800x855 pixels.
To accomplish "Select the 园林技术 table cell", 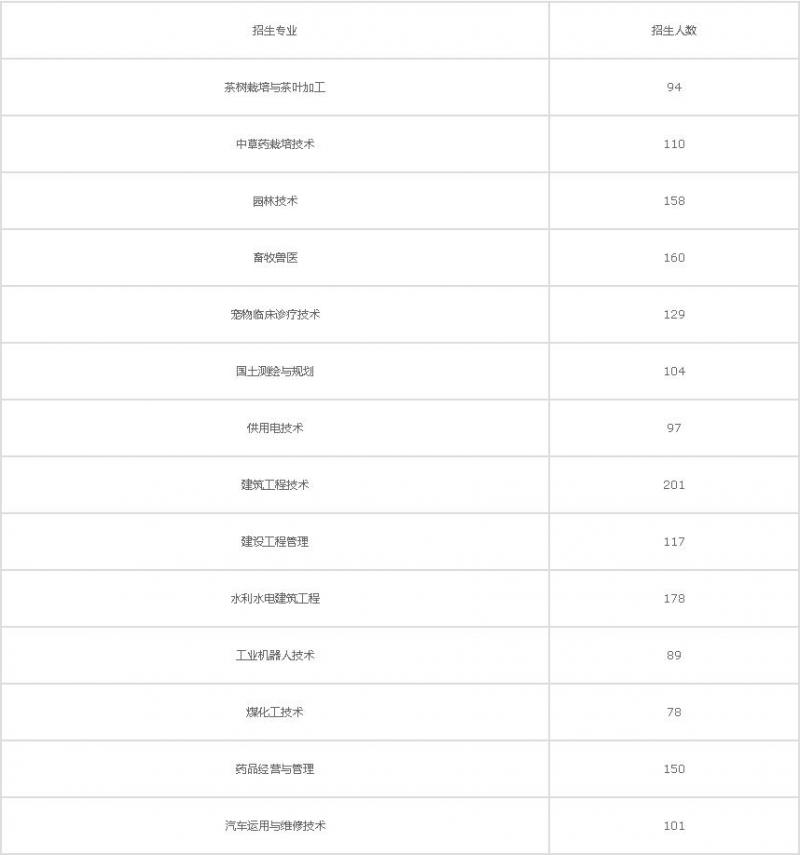I will [x=275, y=201].
